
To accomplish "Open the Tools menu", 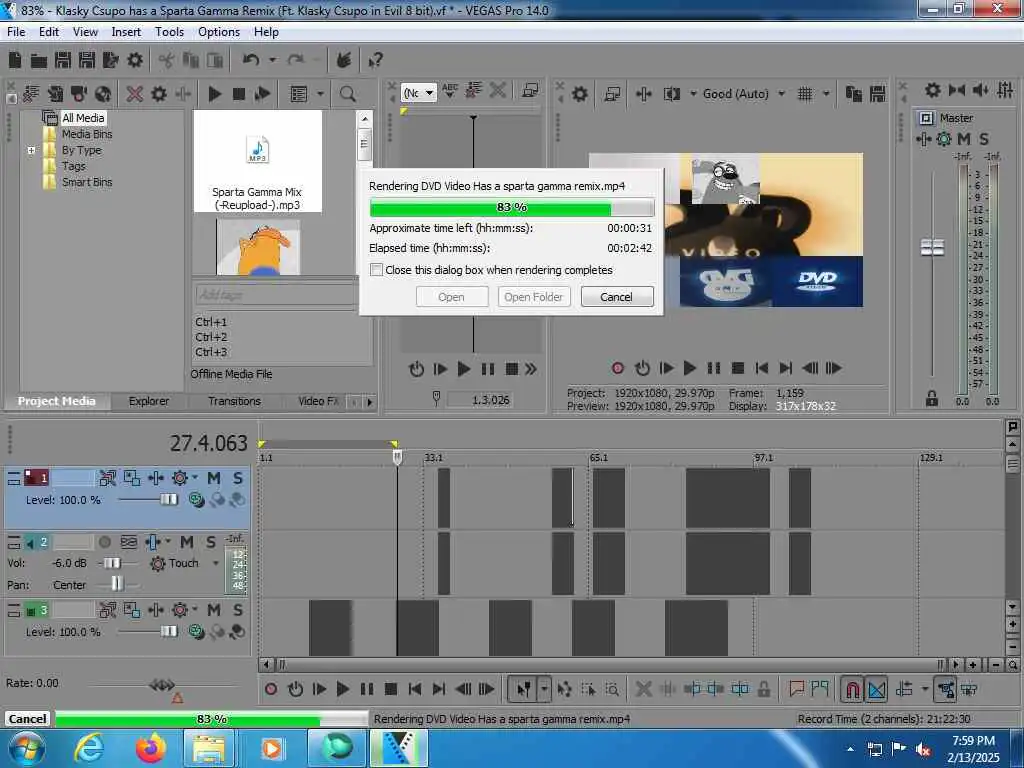I will tap(169, 32).
